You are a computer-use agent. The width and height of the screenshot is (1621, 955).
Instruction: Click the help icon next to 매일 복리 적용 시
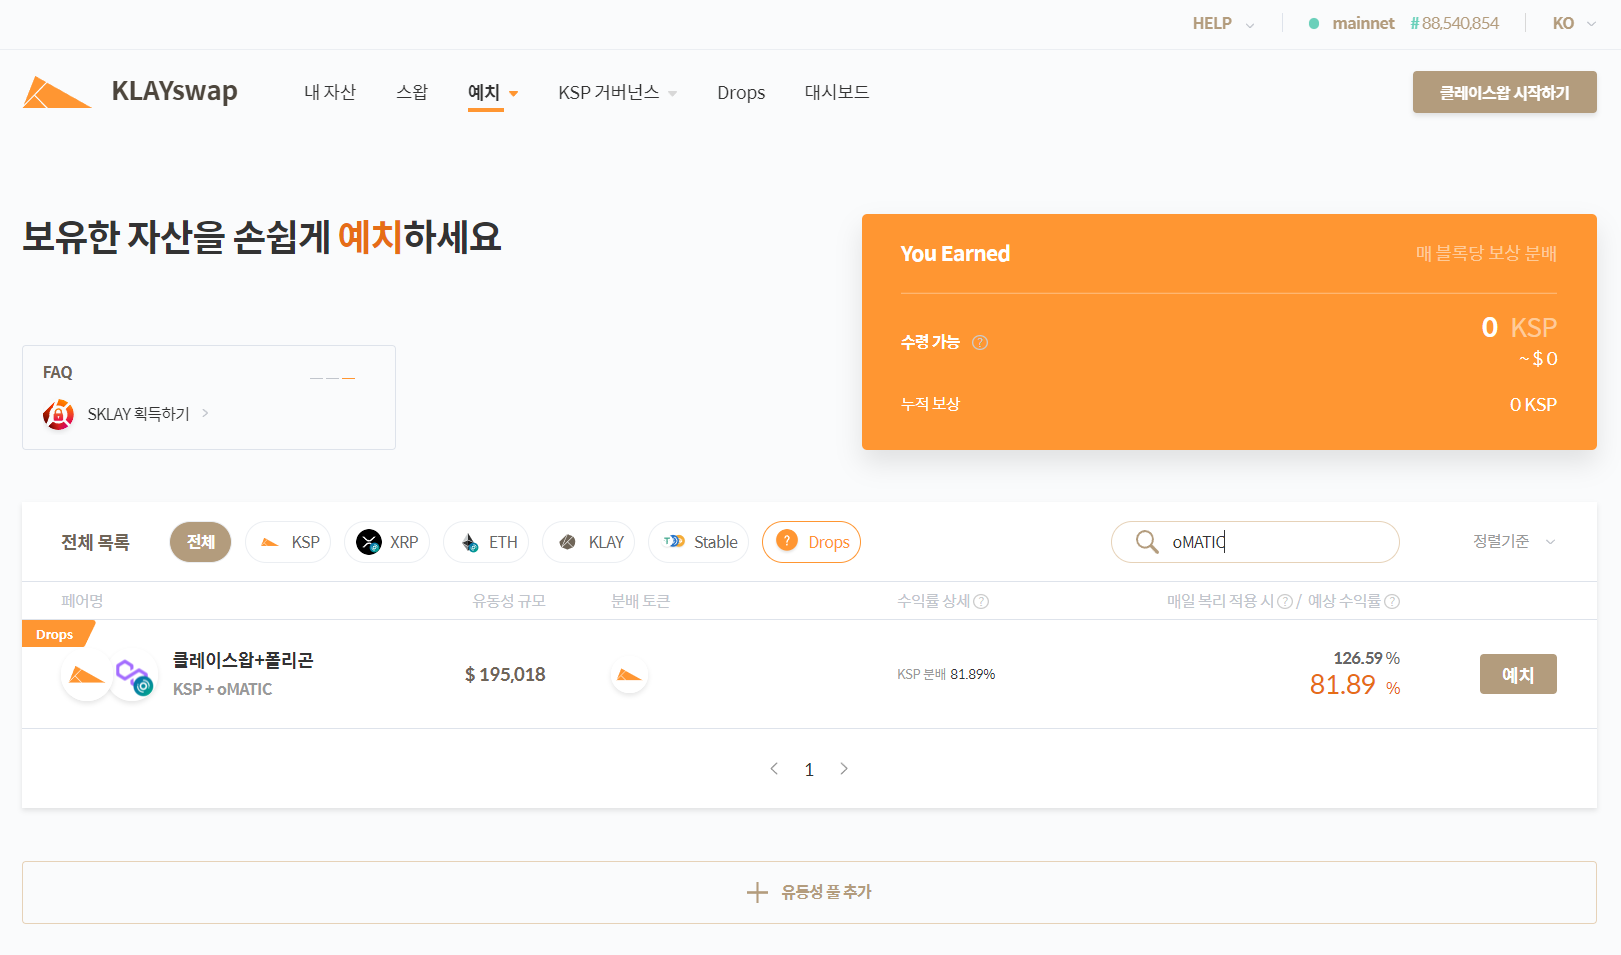1285,601
